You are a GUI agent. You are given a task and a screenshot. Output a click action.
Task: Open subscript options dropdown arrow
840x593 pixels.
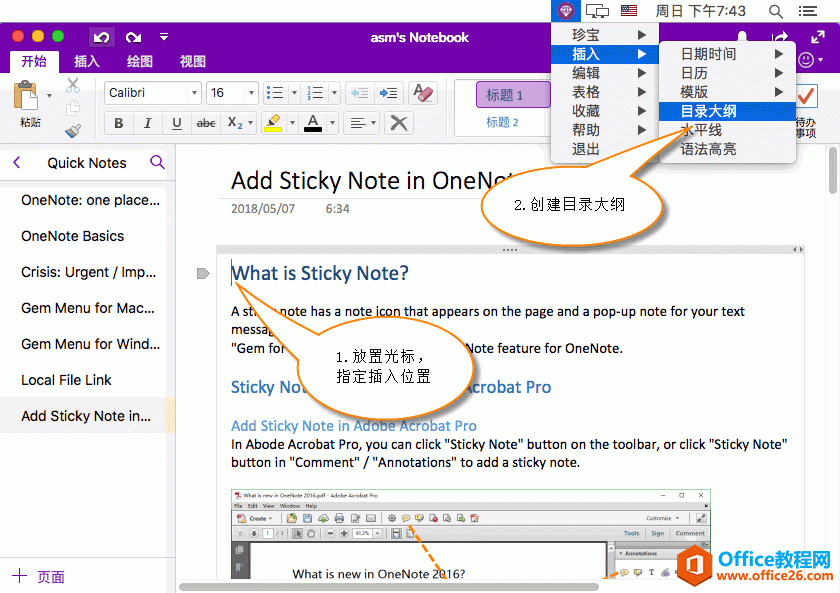click(250, 123)
